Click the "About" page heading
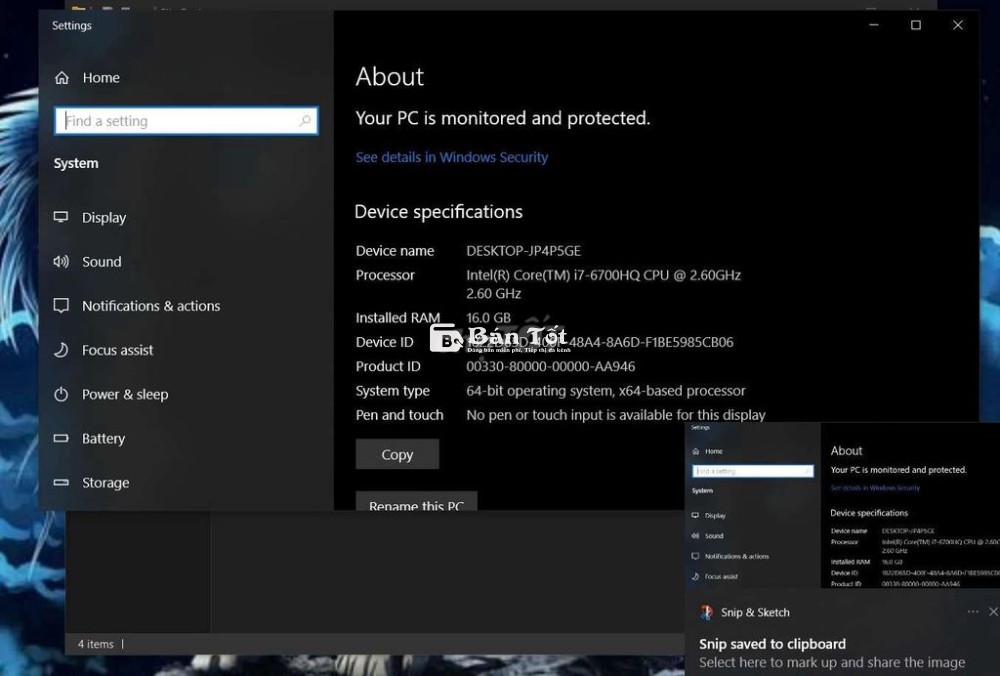The image size is (1000, 676). coord(390,77)
